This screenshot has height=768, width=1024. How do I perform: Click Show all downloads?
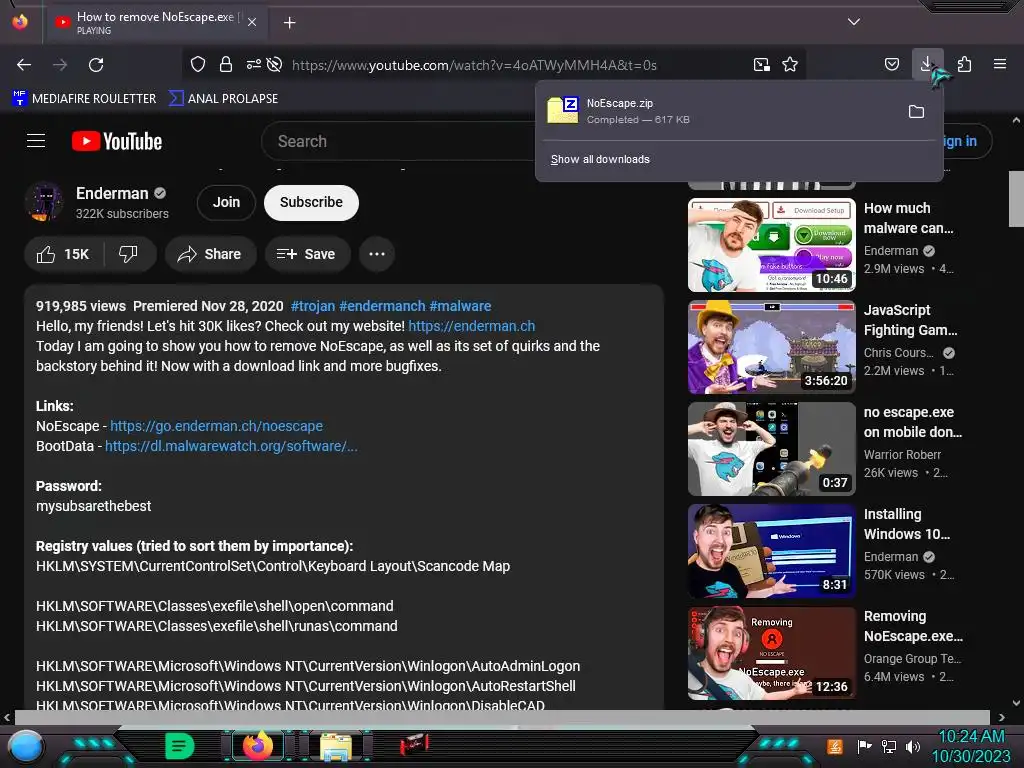click(600, 159)
